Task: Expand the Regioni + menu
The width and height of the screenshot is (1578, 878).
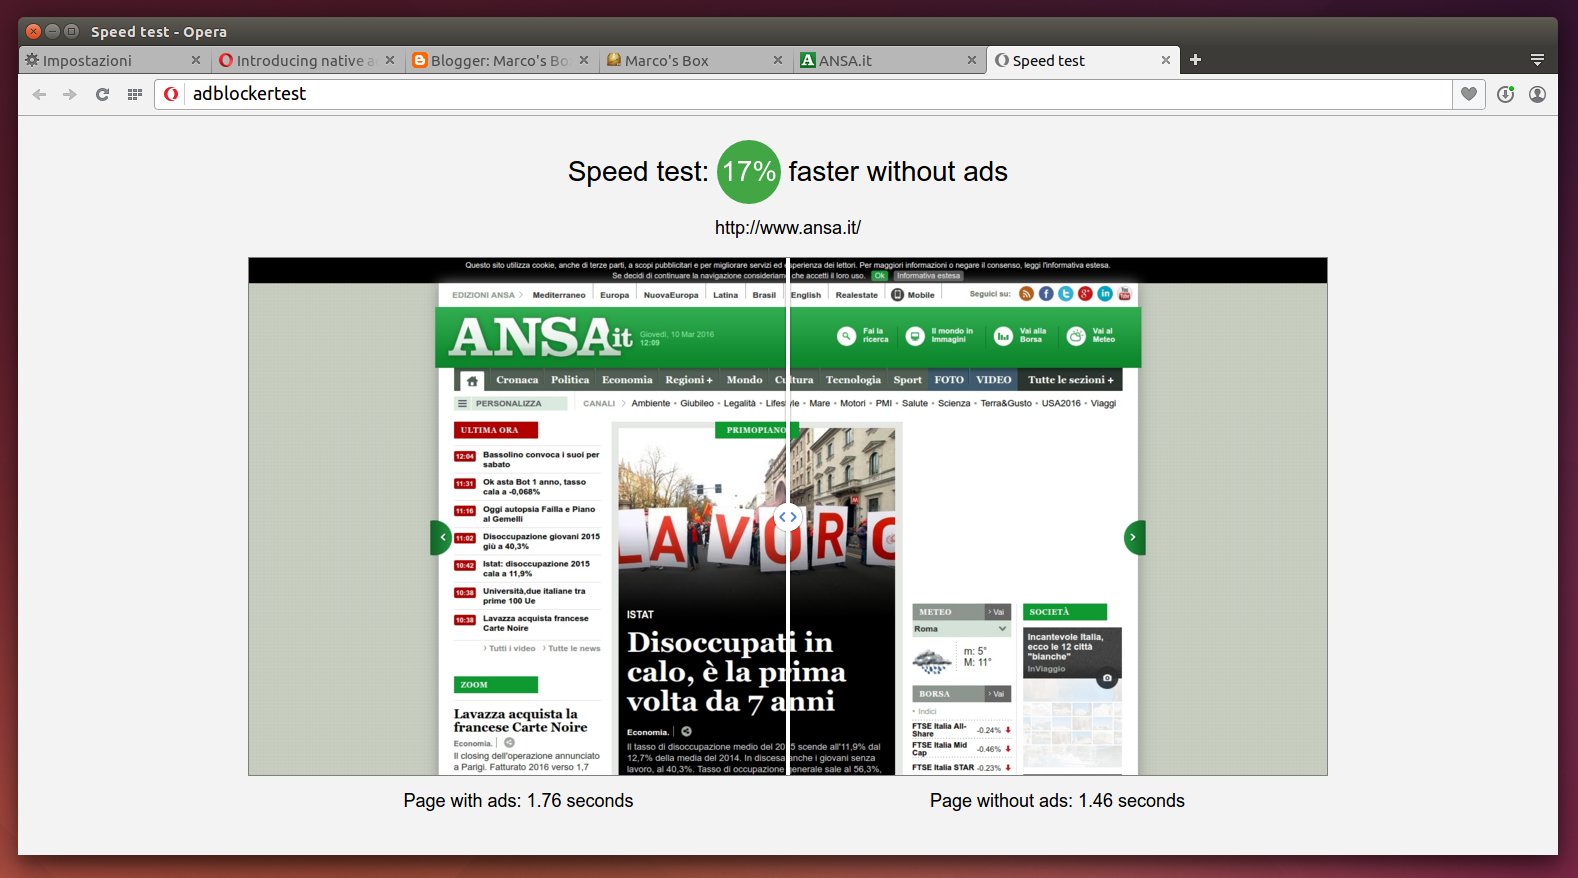Action: 689,380
